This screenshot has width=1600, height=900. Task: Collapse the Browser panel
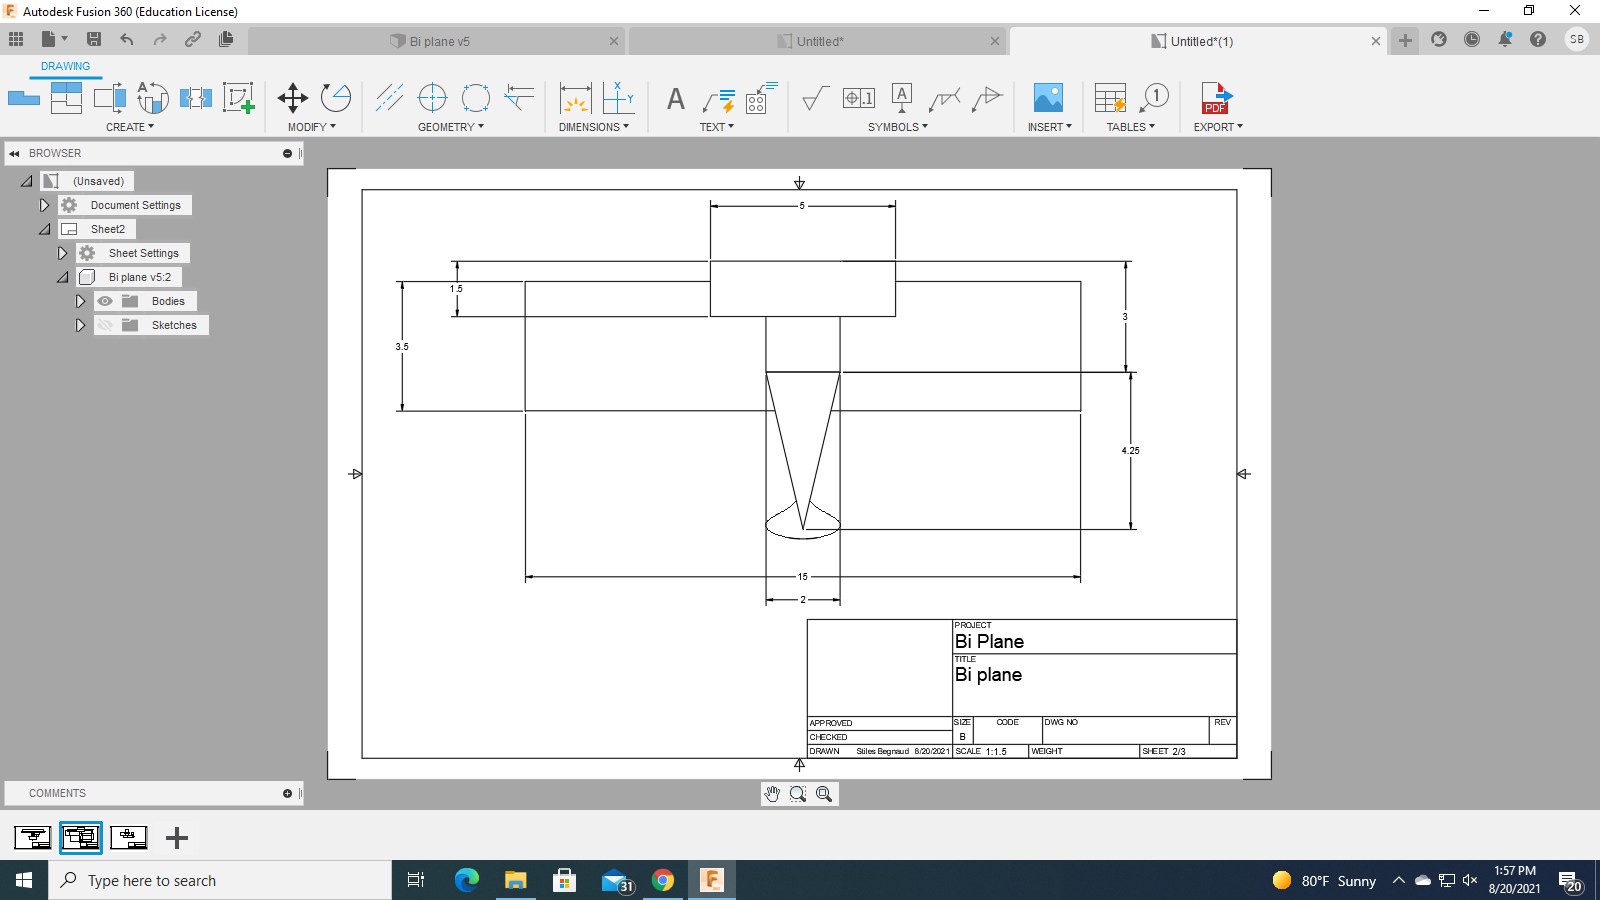coord(14,152)
